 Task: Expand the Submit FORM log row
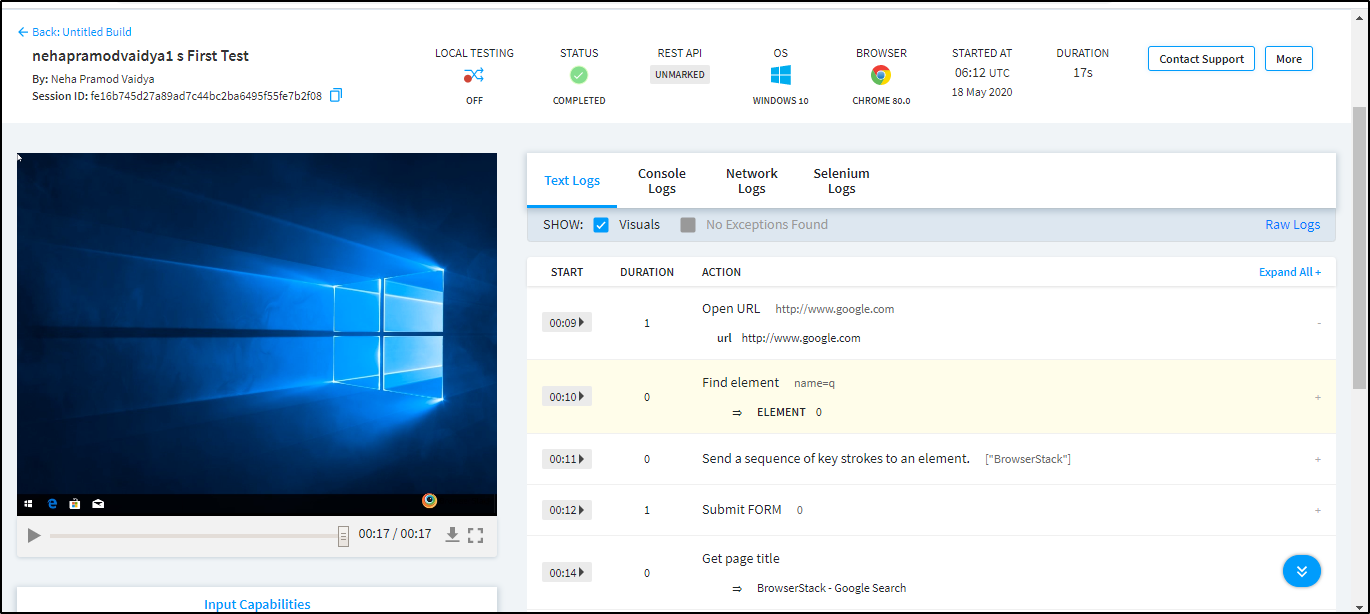1318,510
